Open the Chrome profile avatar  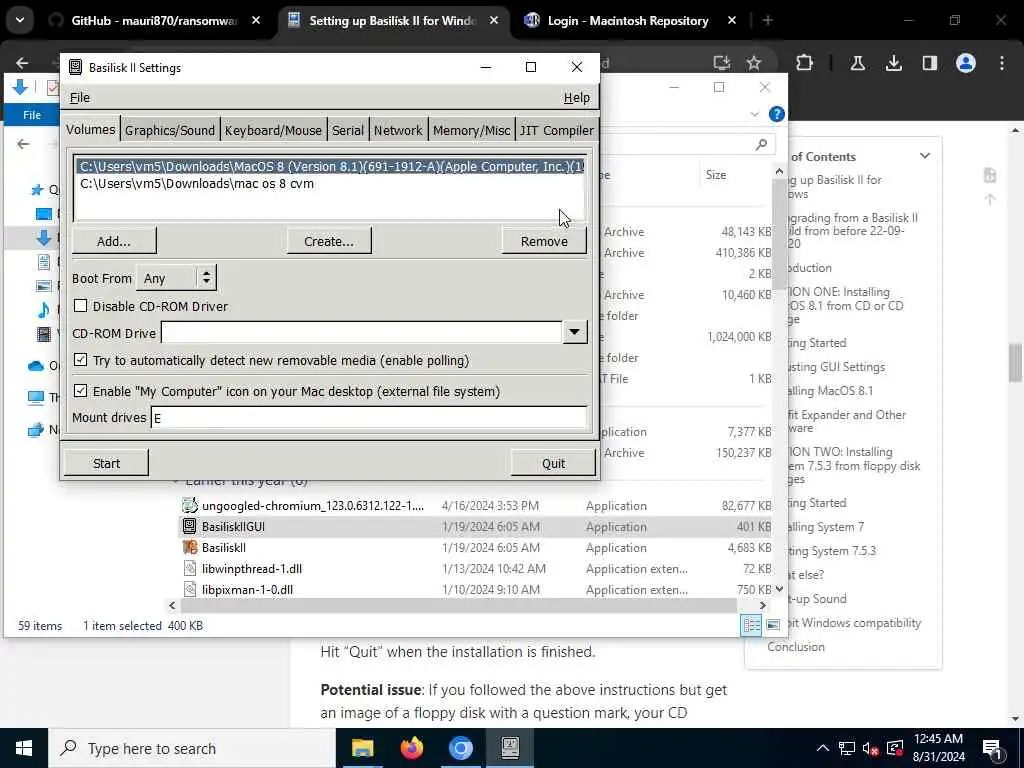coord(965,63)
